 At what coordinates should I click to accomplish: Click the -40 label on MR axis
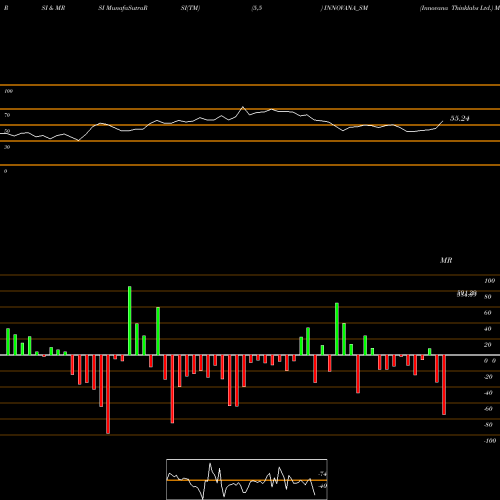488,393
